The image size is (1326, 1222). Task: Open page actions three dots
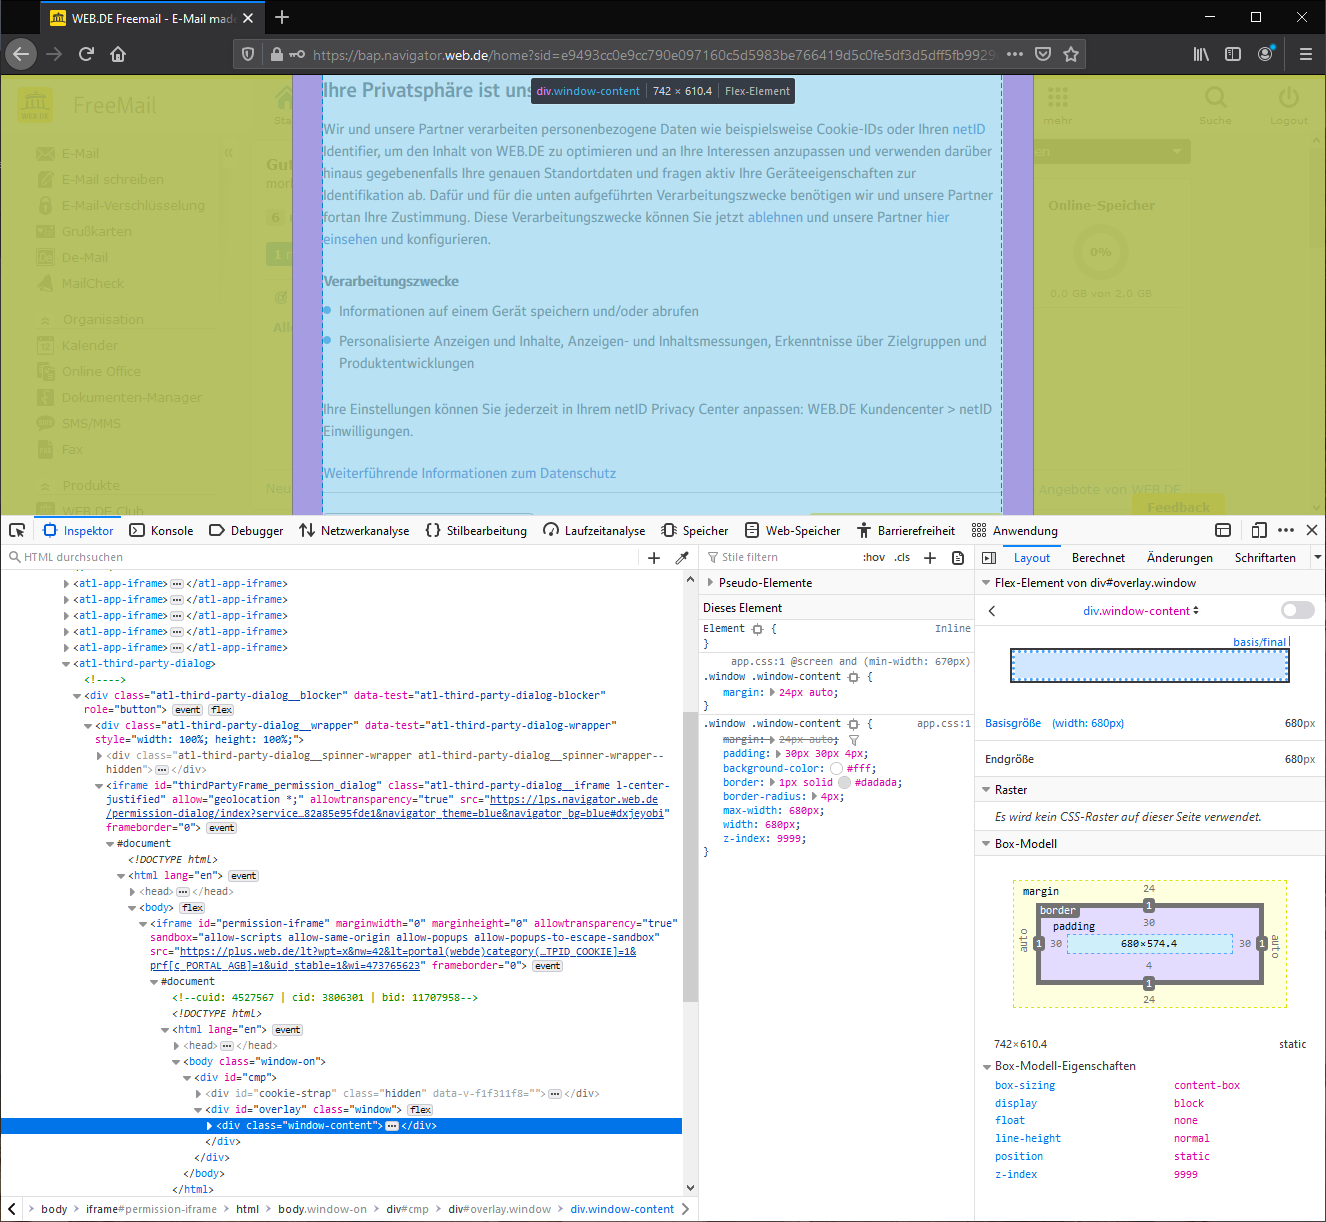1015,54
